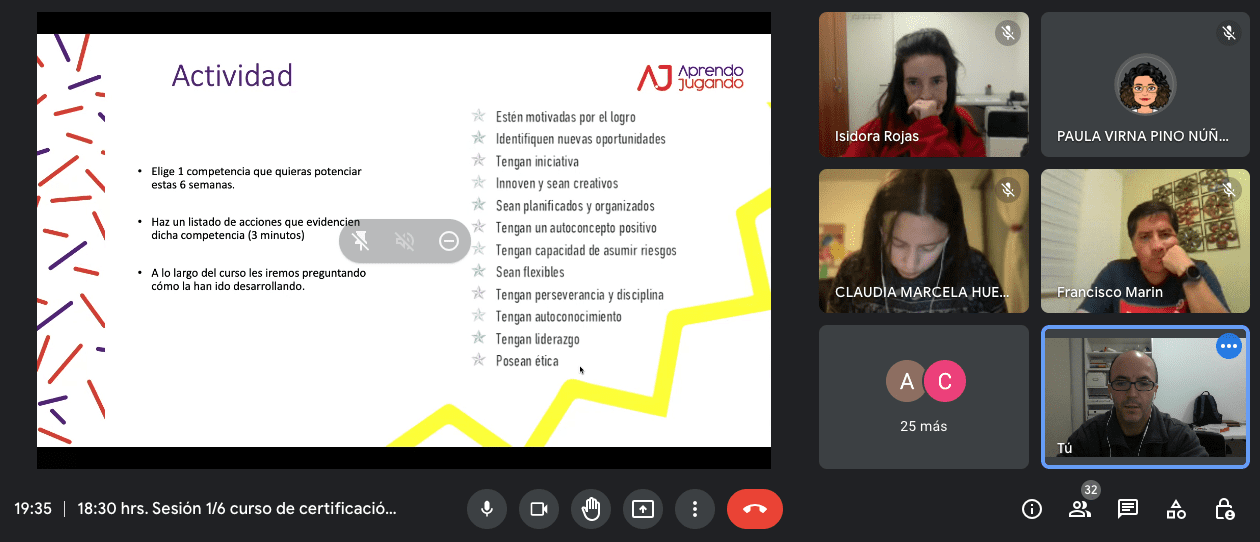Click the 'A' avatar in more tile
This screenshot has width=1260, height=542.
[907, 381]
